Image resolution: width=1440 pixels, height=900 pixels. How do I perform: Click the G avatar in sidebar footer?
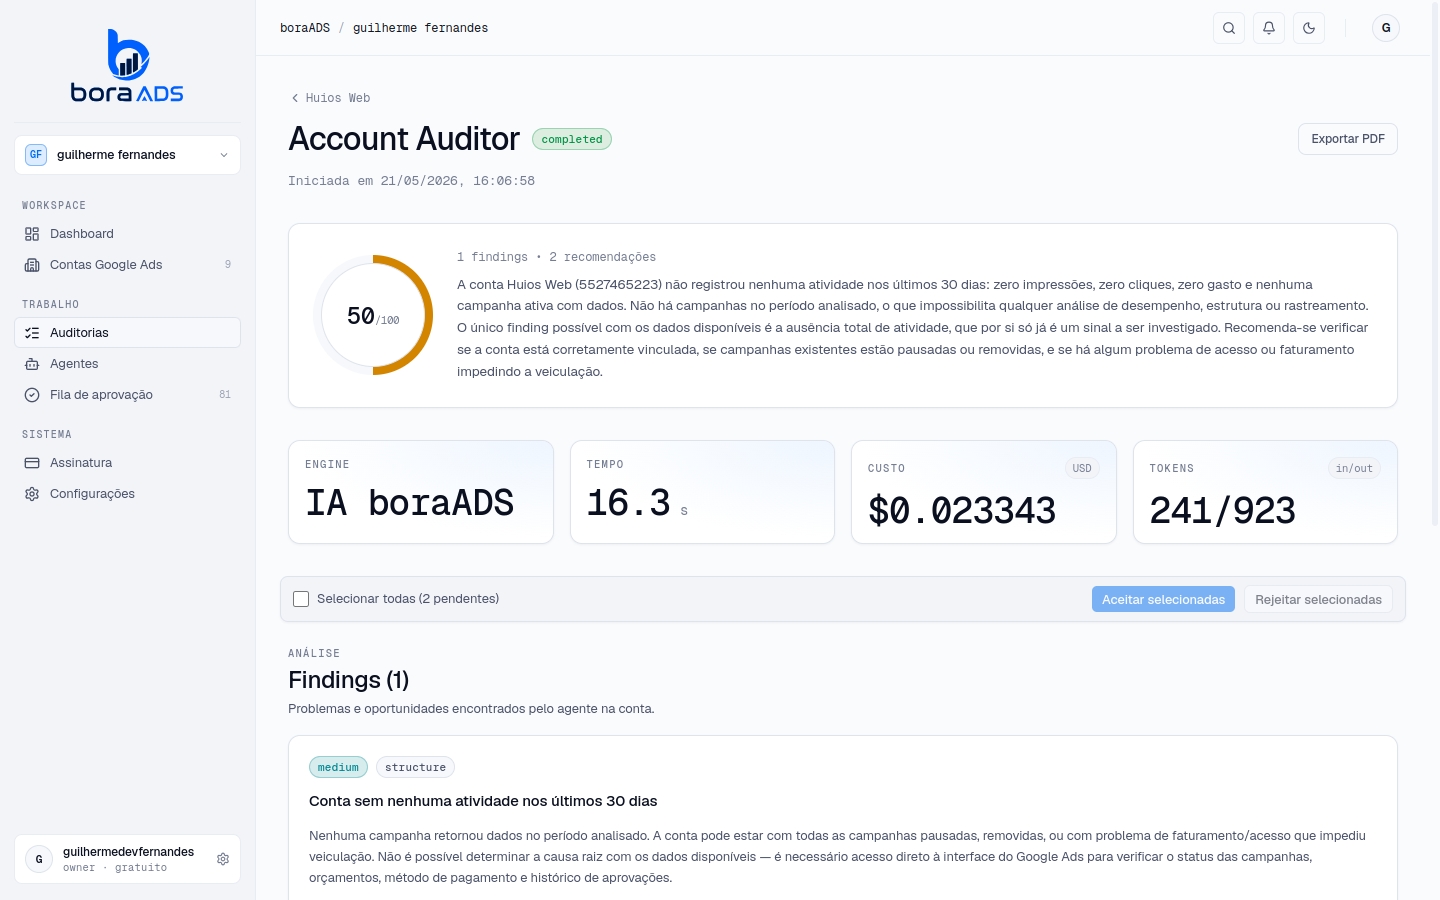[x=39, y=859]
